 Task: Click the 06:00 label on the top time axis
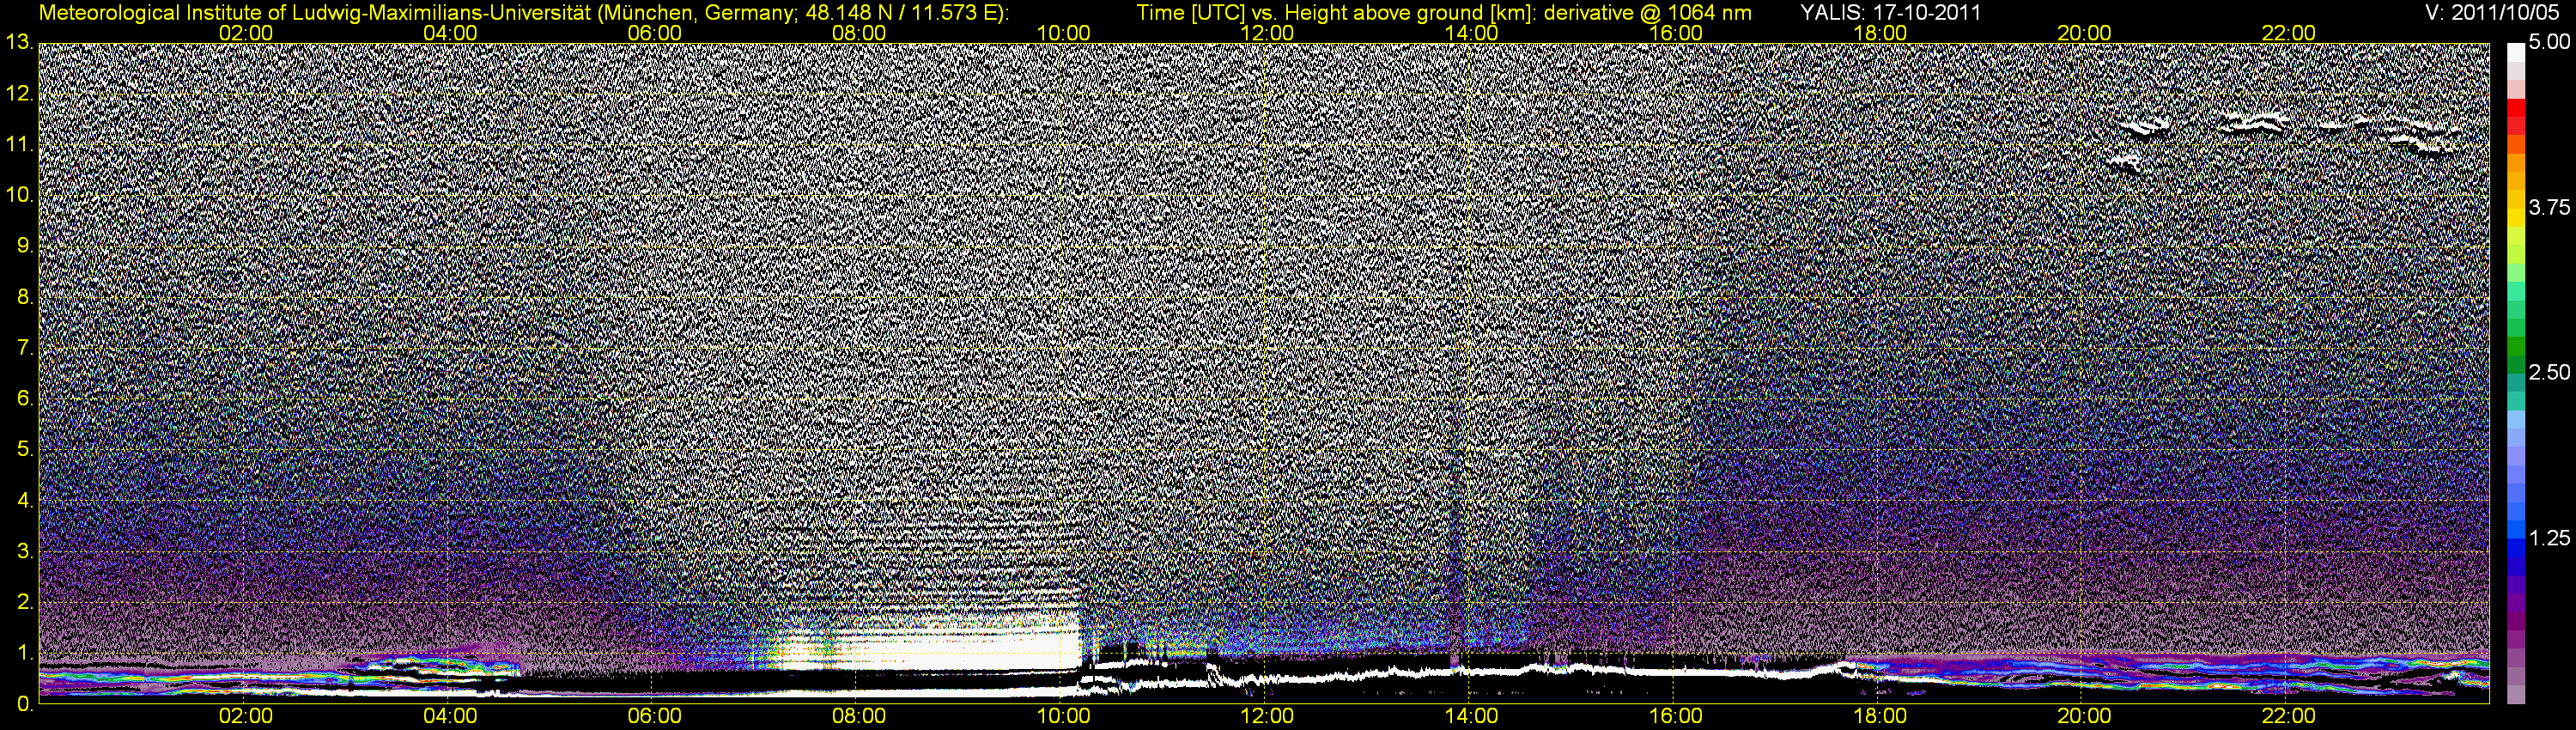[655, 33]
